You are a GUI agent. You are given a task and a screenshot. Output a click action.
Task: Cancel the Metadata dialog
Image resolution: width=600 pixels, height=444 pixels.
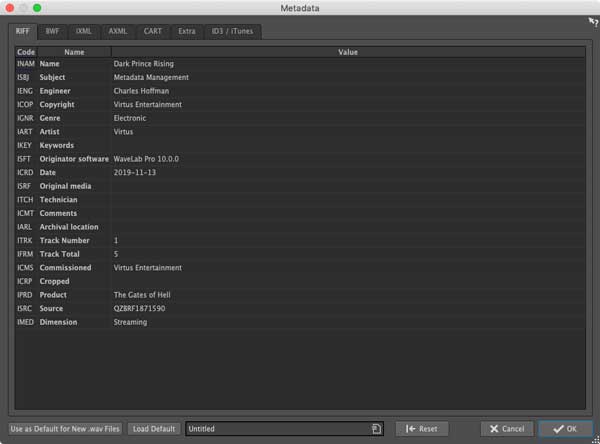(x=507, y=429)
